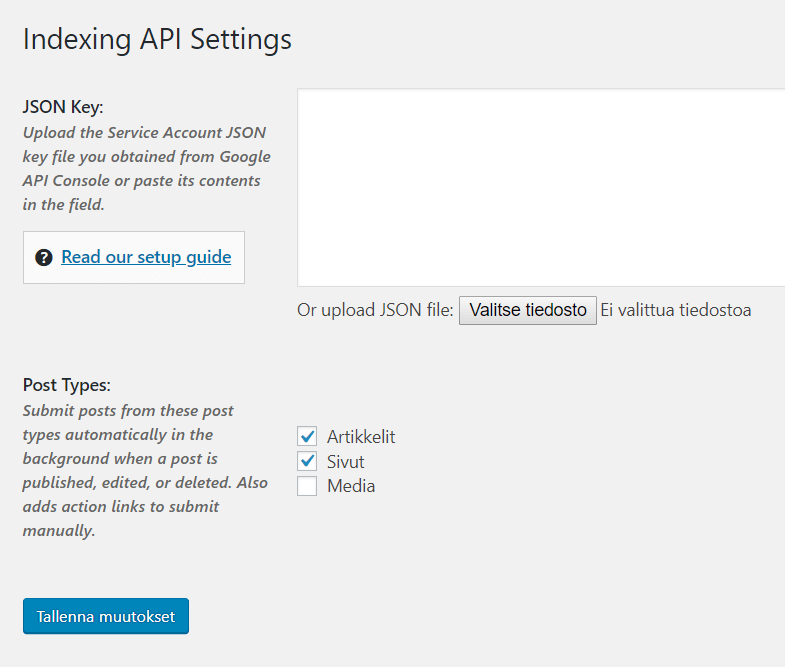Image resolution: width=785 pixels, height=667 pixels.
Task: Click the JSON Key upload description text
Action: pos(146,168)
